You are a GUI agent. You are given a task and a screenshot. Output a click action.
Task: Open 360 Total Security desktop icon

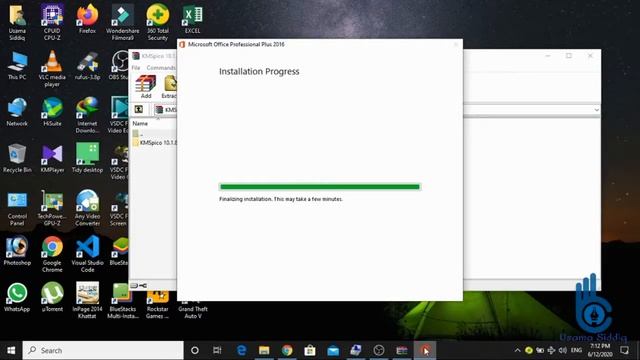(x=158, y=22)
